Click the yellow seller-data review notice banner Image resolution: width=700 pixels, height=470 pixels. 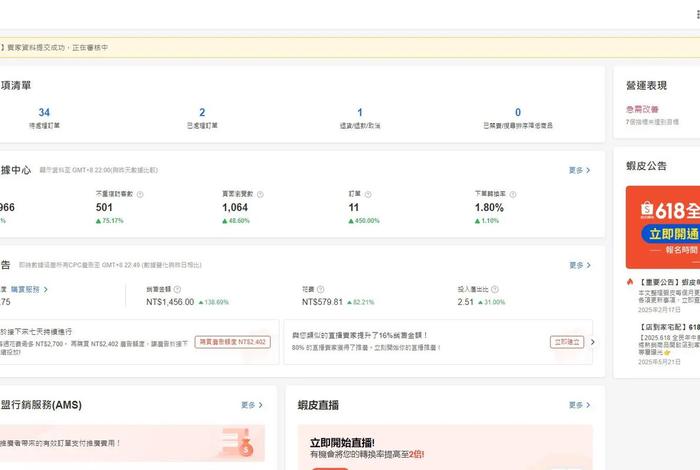point(350,47)
